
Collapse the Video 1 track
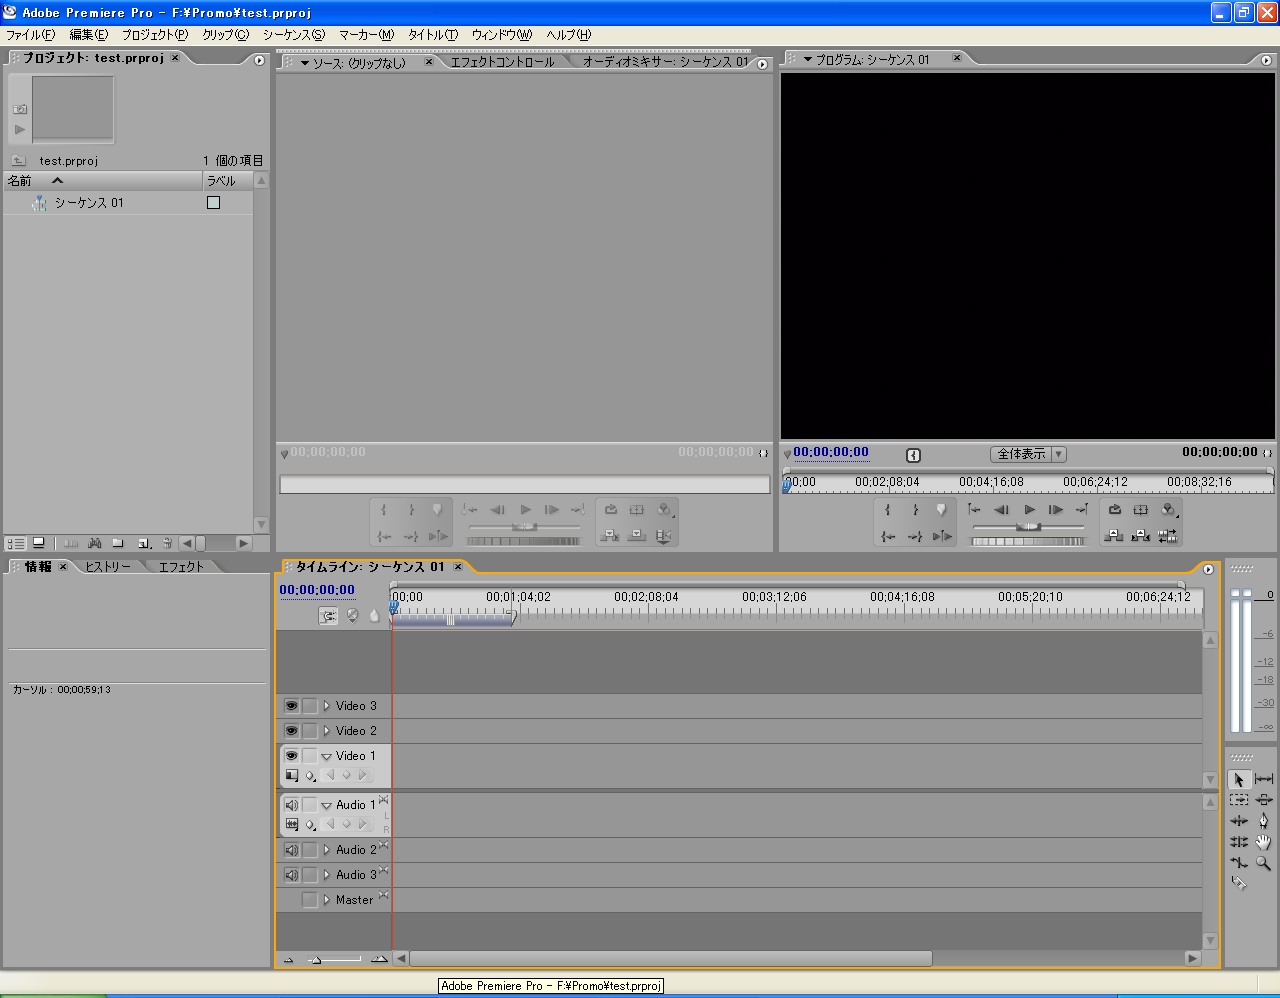[x=326, y=756]
